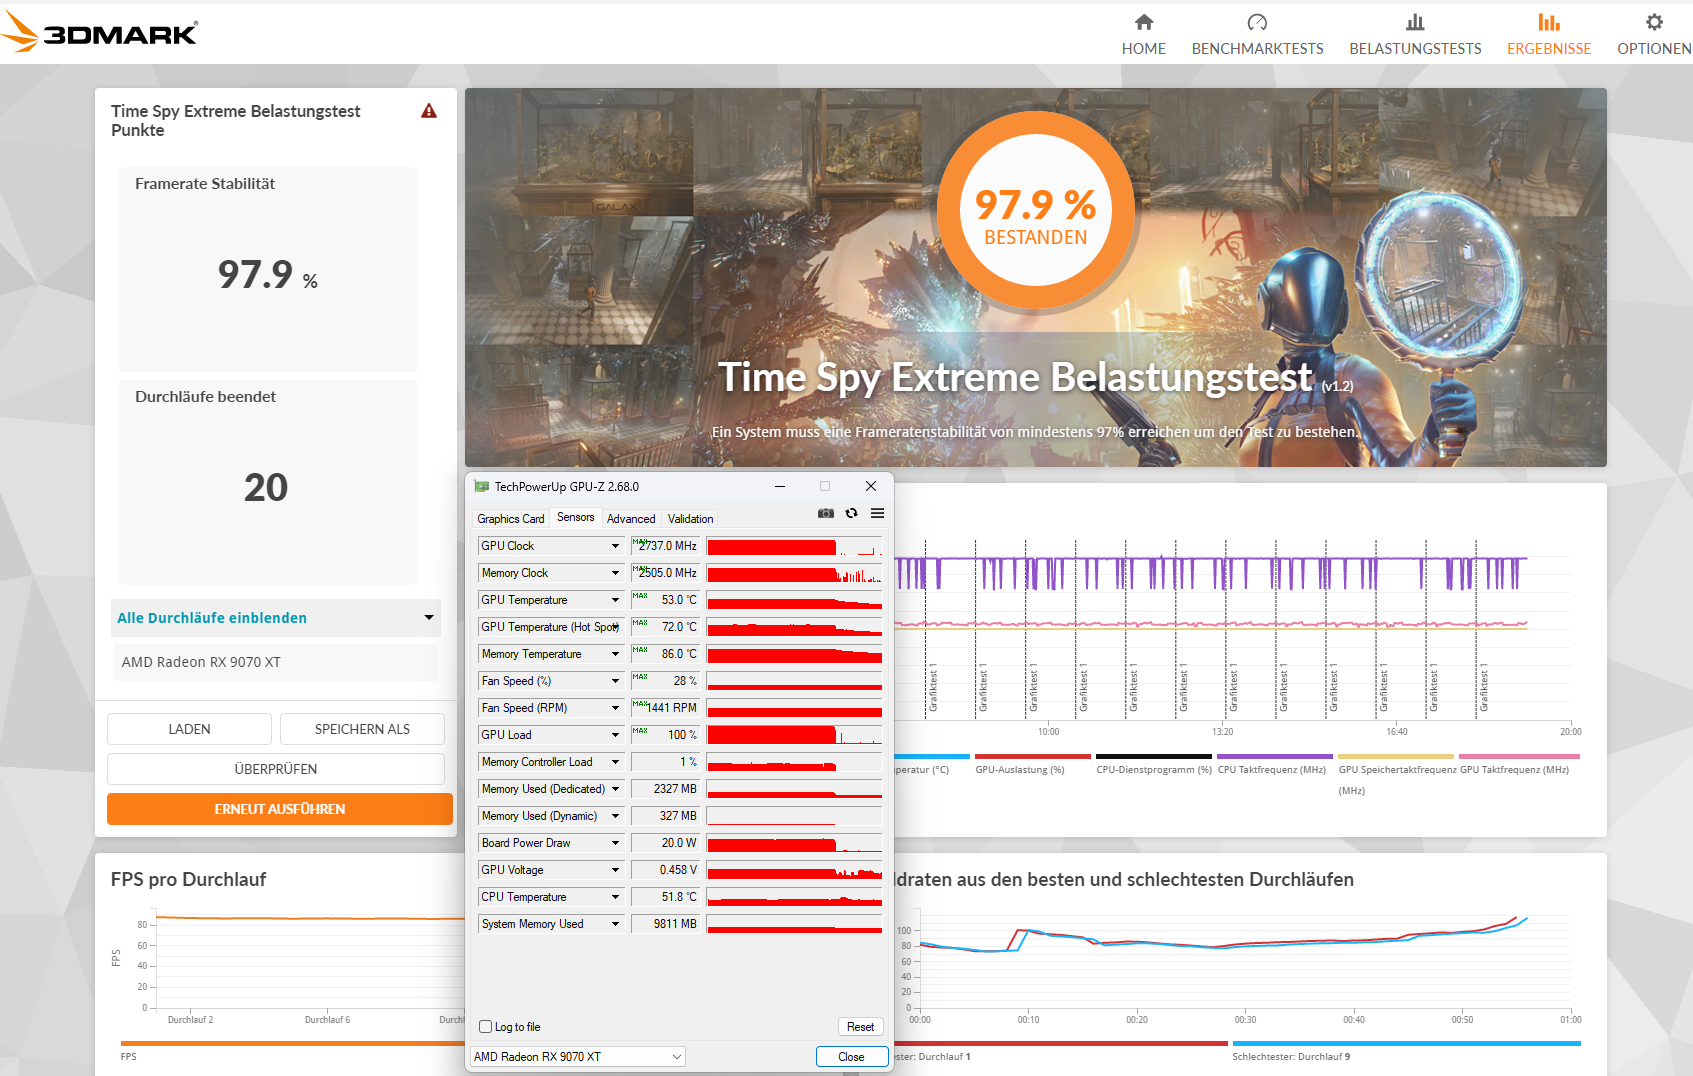Click 97.9 % BESTANDEN score circle
This screenshot has height=1076, width=1693.
tap(1036, 211)
